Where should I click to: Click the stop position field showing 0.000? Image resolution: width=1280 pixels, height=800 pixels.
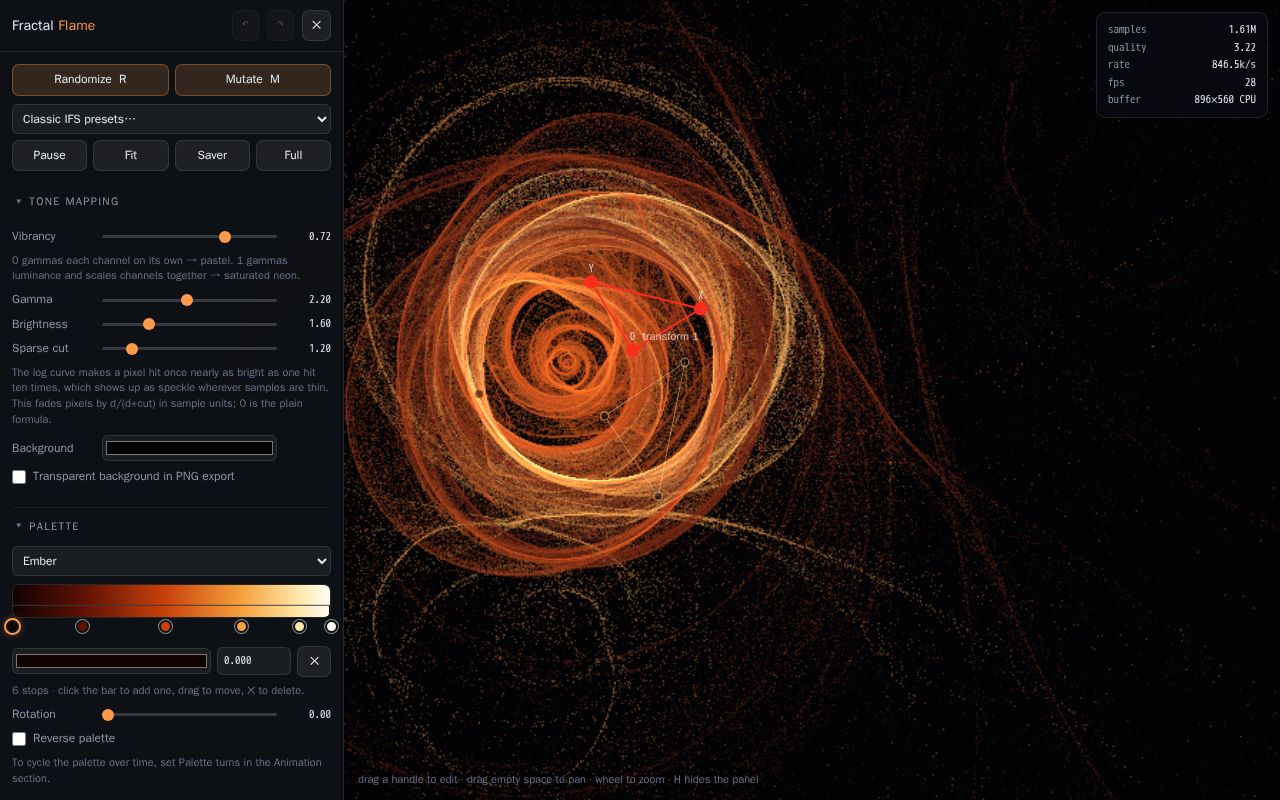point(253,661)
